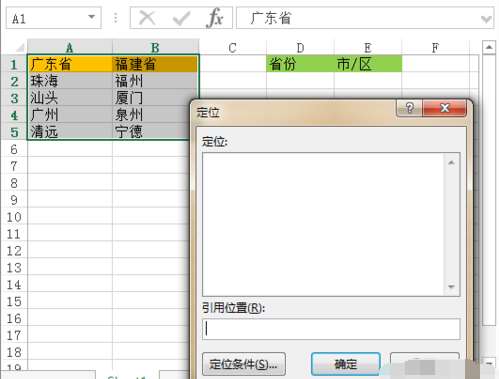Open the Name Box dropdown arrow

click(x=91, y=17)
